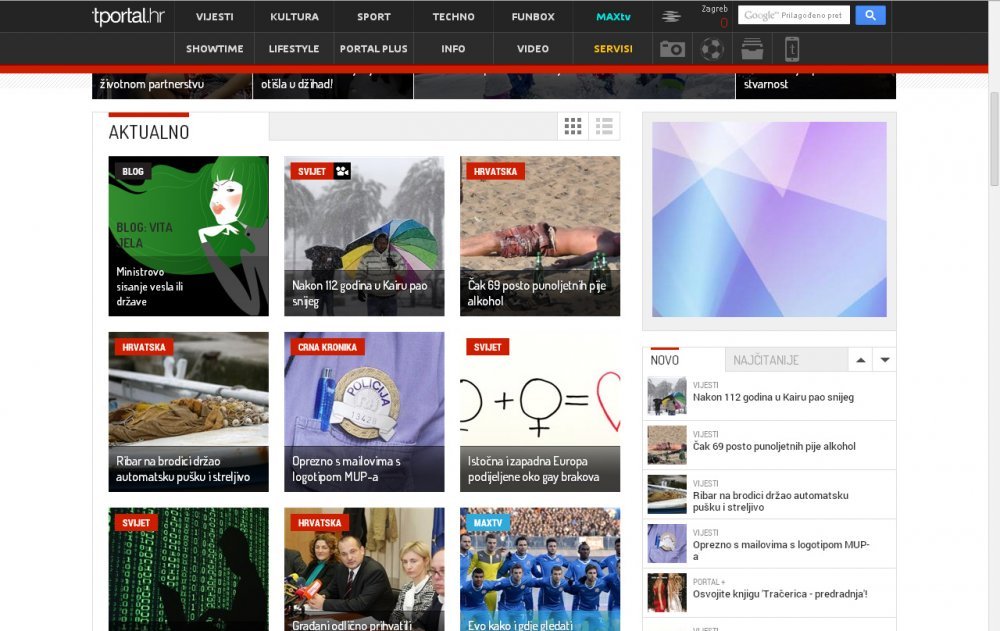Click HRVATSKA tag on the alcohol card
This screenshot has height=631, width=1000.
pyautogui.click(x=496, y=171)
